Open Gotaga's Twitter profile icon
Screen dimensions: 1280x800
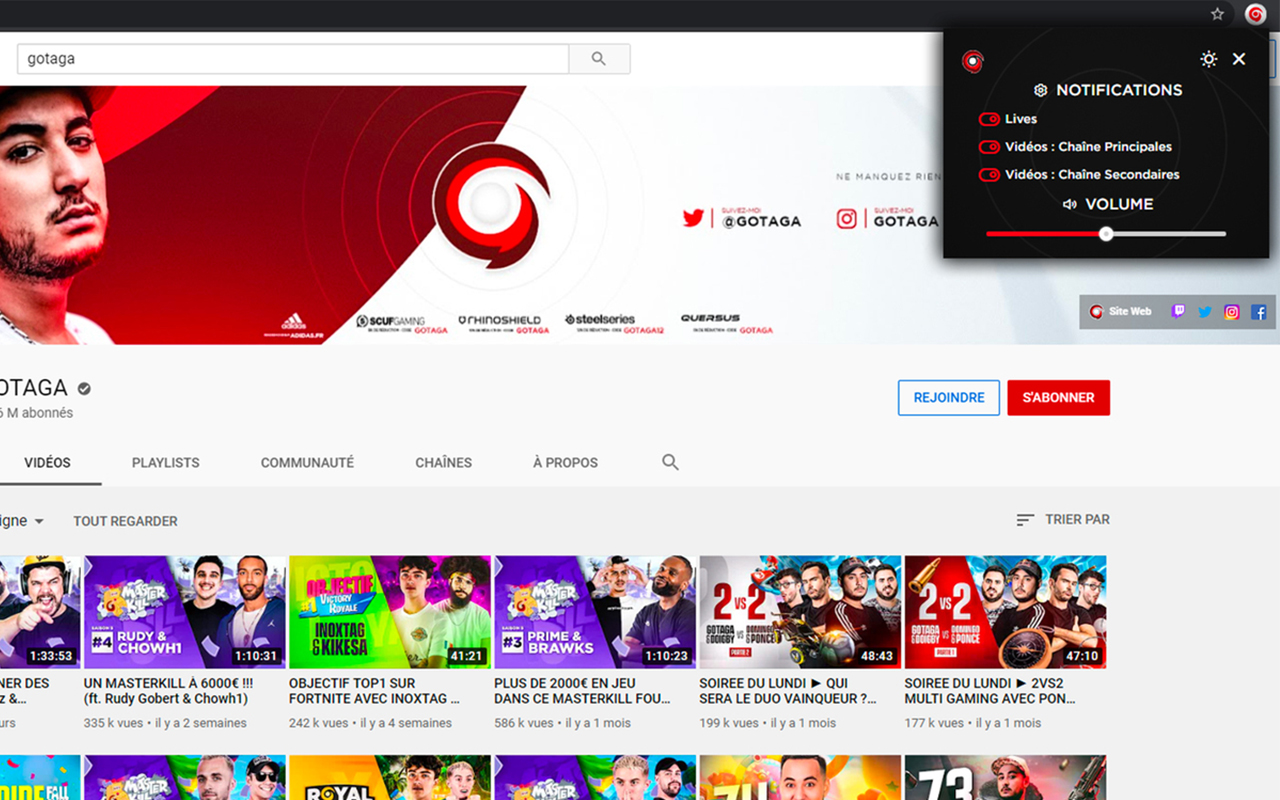click(1204, 311)
